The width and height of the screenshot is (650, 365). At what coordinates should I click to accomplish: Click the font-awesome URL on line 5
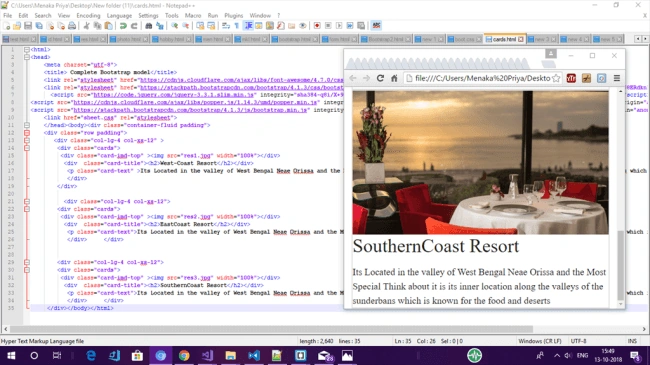241,80
